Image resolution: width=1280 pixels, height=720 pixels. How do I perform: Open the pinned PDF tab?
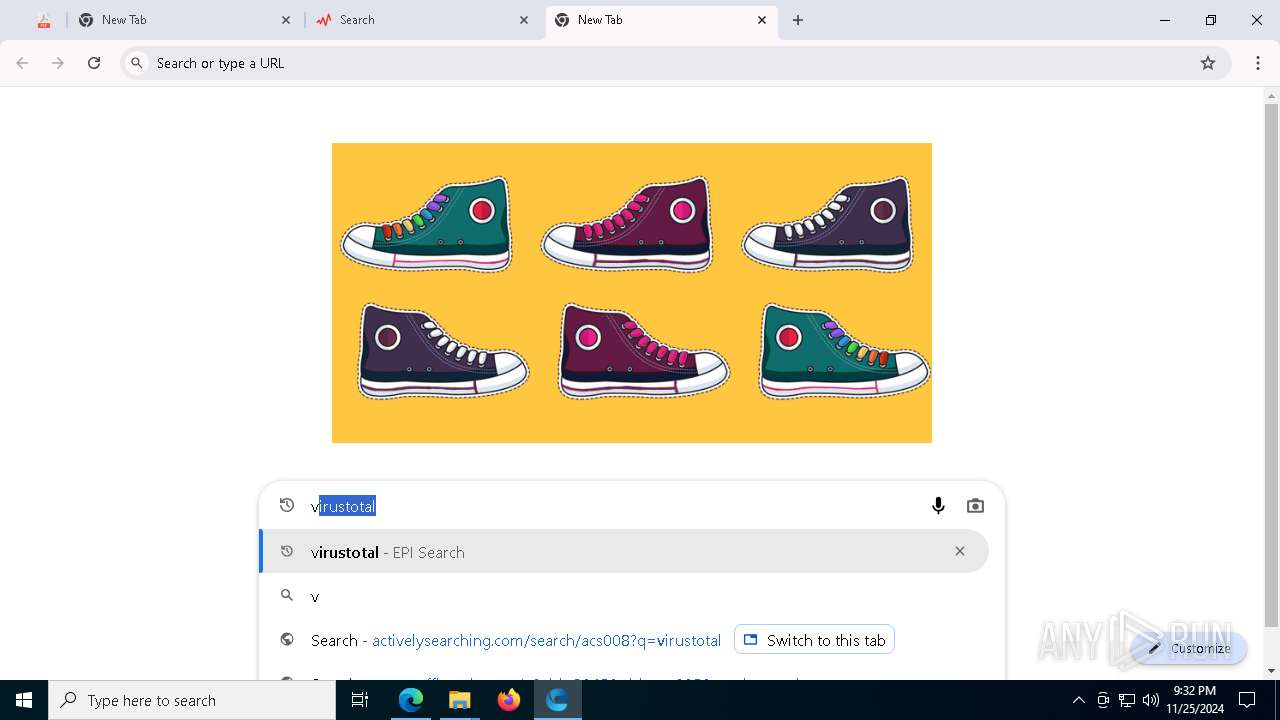click(43, 20)
